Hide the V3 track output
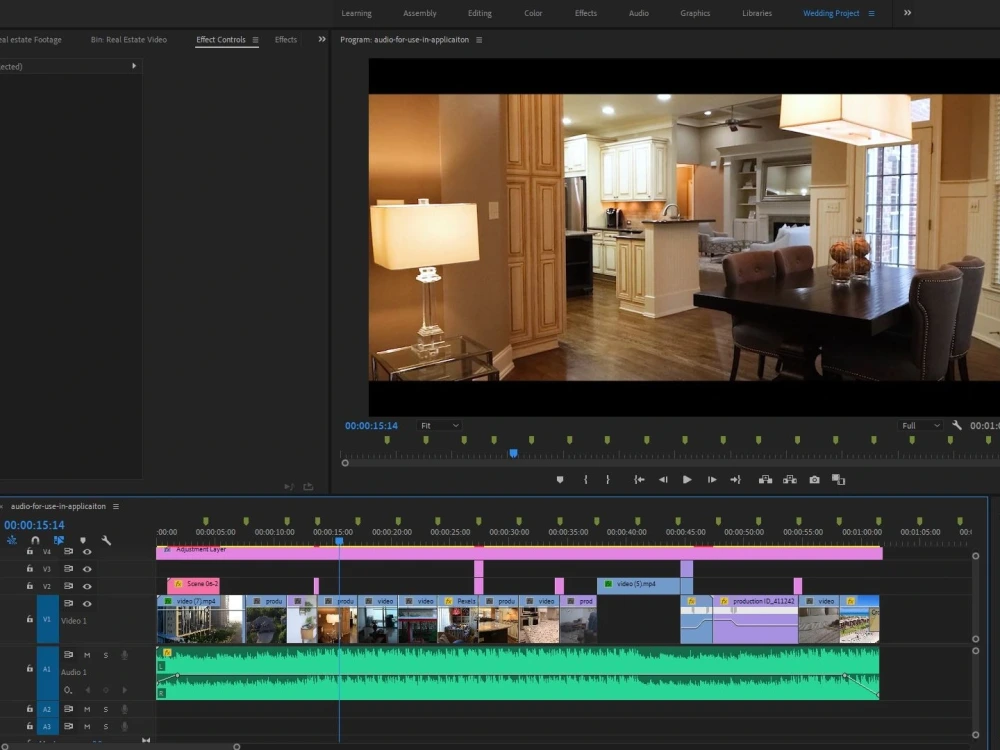Screen dimensions: 1000x750 (87, 569)
